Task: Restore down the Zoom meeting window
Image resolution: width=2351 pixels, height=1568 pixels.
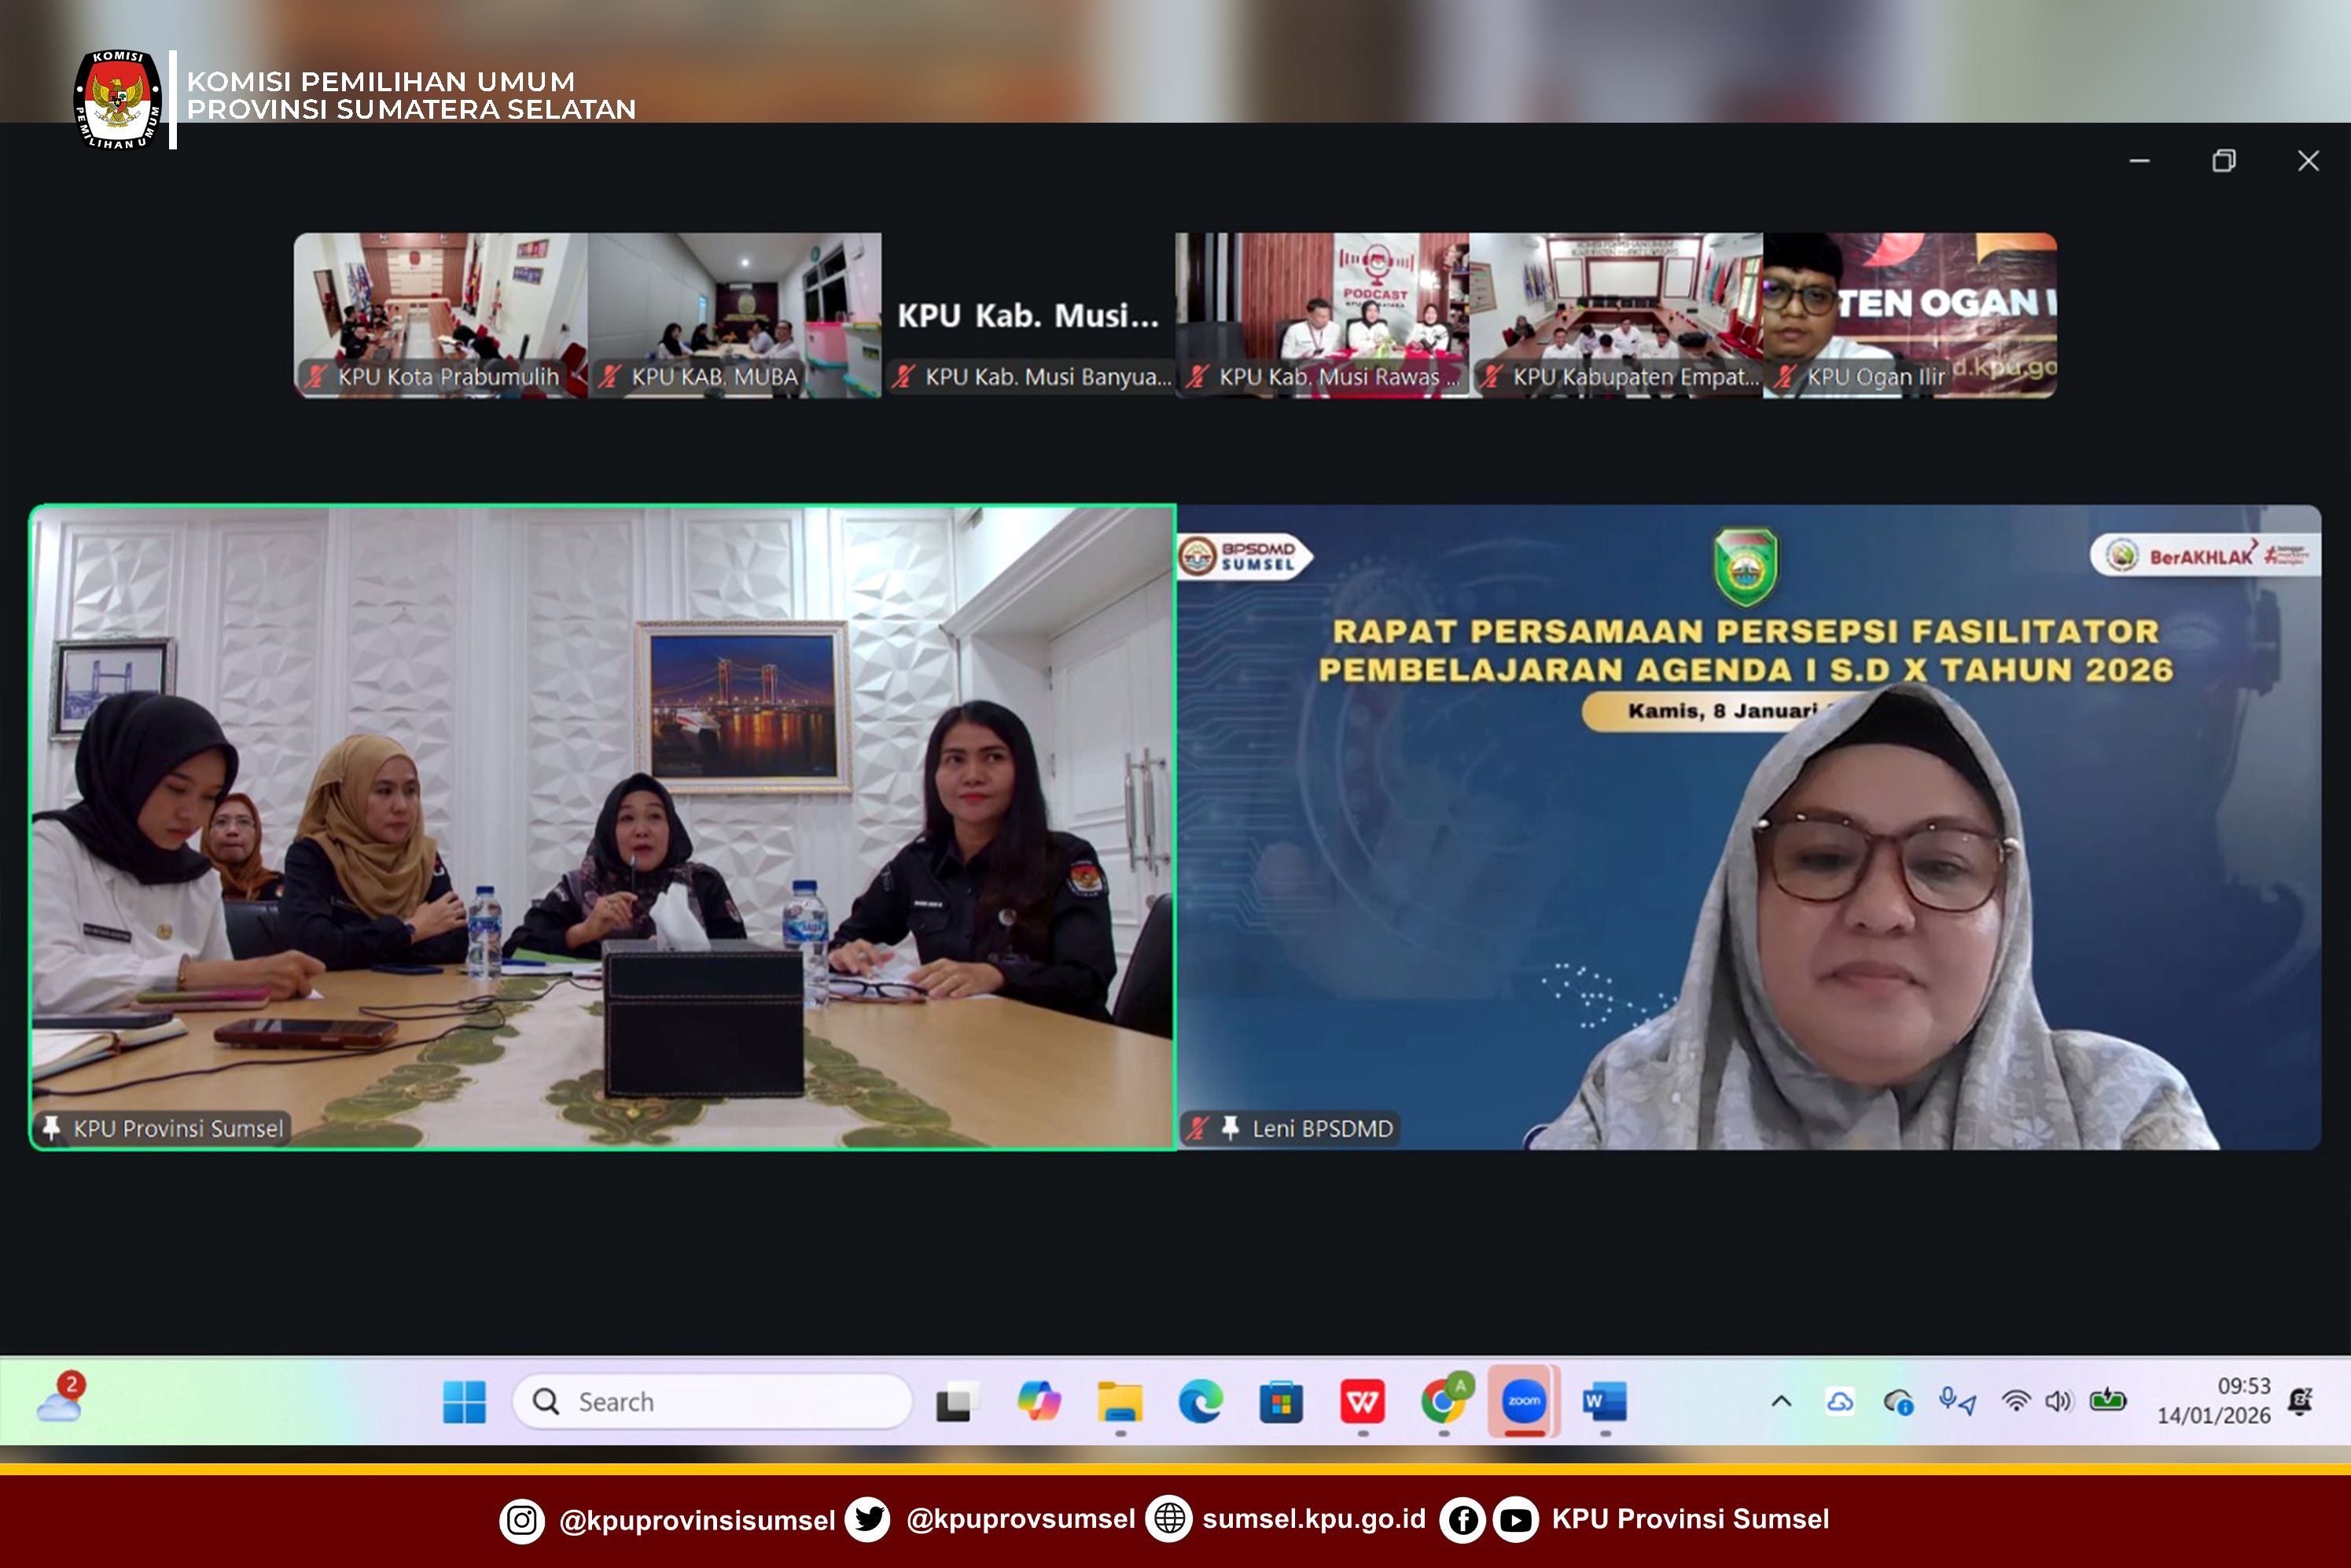Action: [x=2223, y=161]
